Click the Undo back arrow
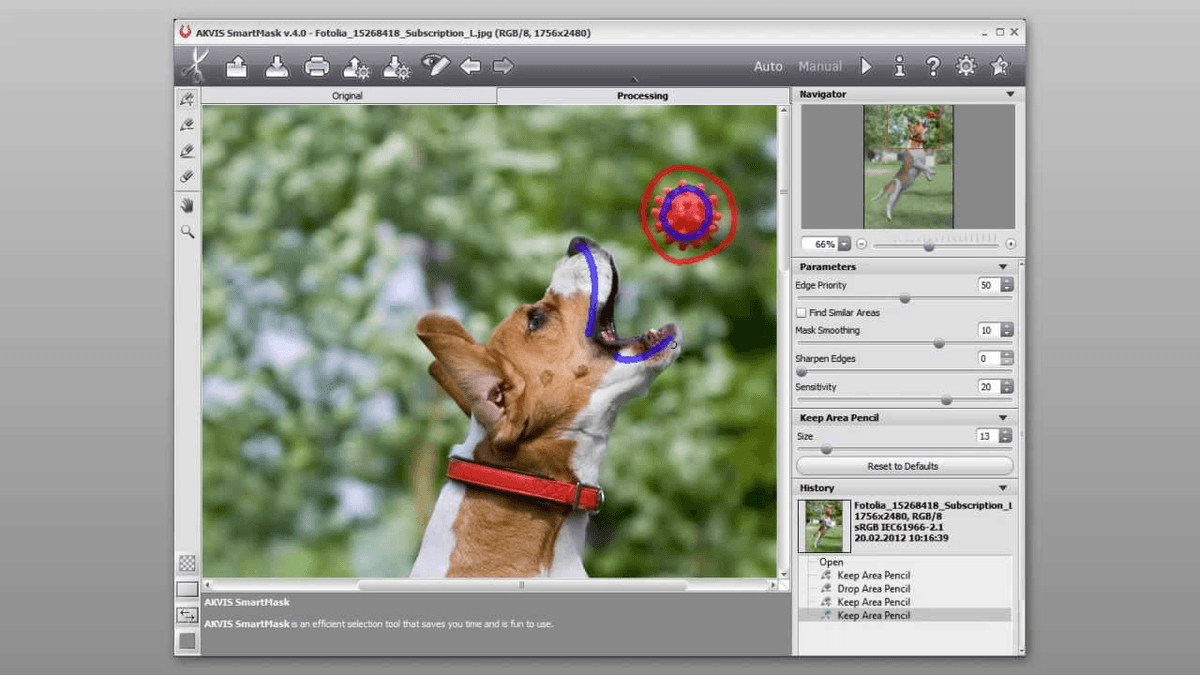 tap(470, 67)
